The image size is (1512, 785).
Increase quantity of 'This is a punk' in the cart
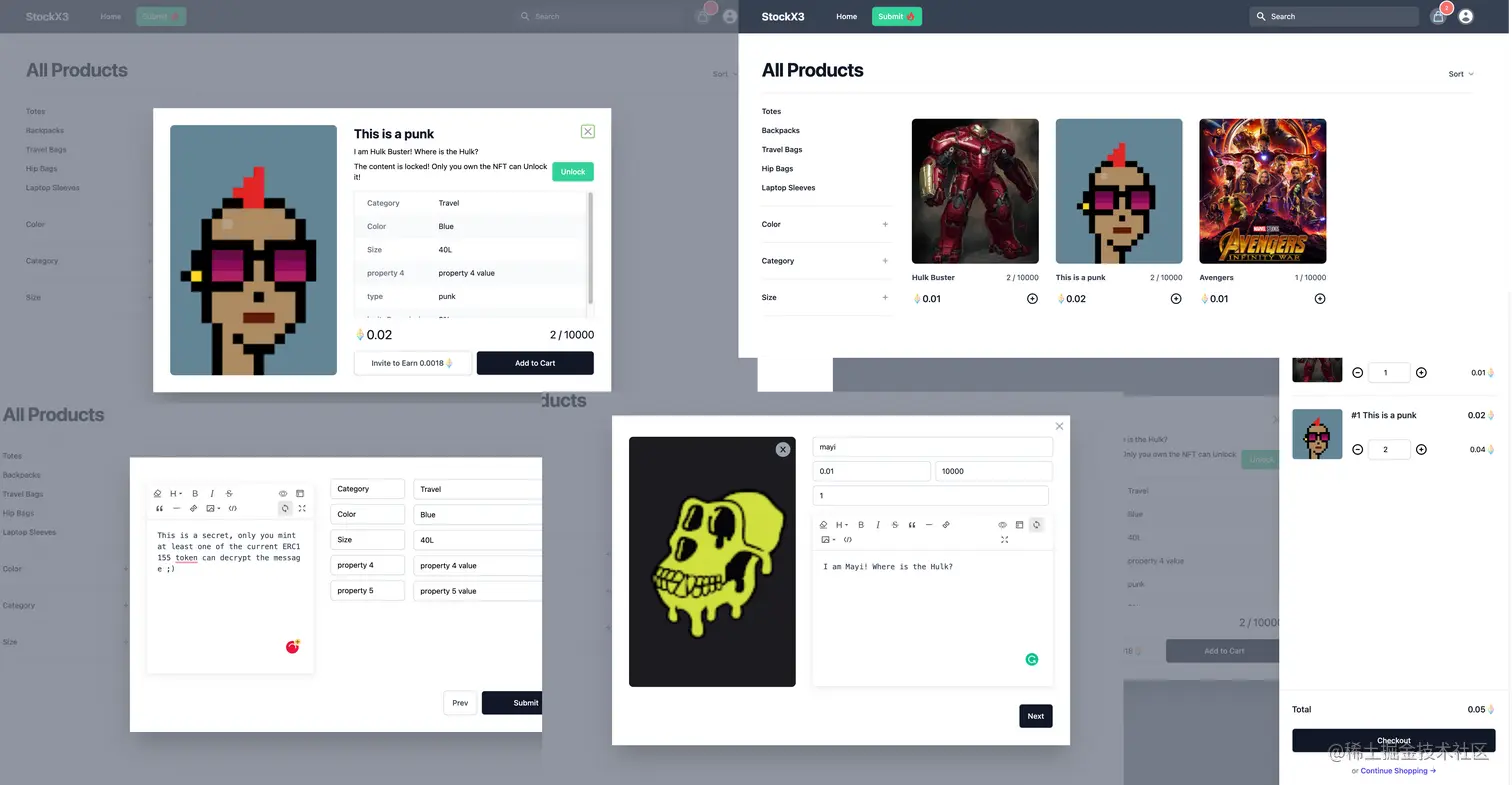click(x=1421, y=450)
